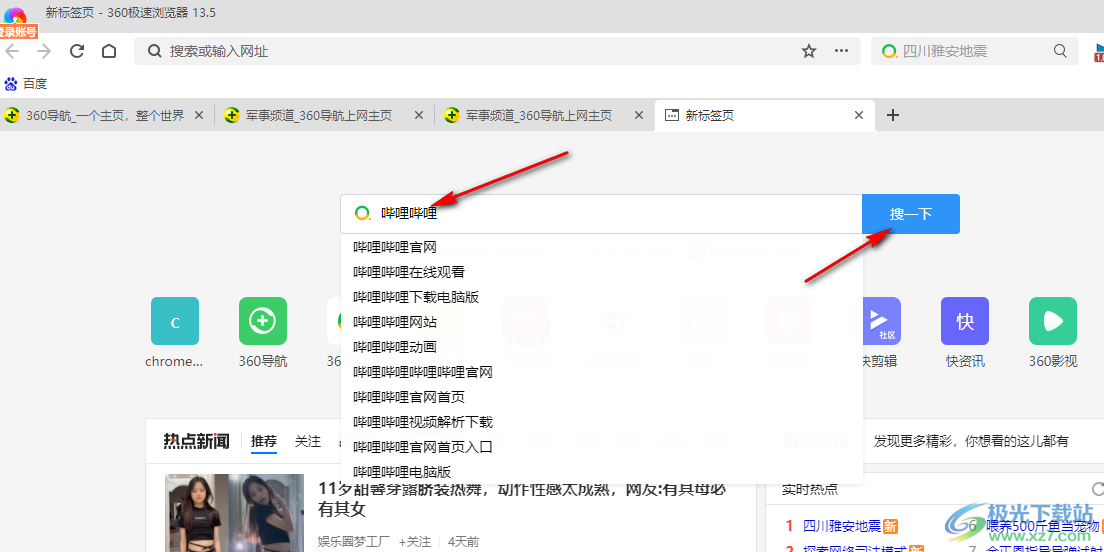1104x552 pixels.
Task: Select the 关注 news tab
Action: point(308,442)
